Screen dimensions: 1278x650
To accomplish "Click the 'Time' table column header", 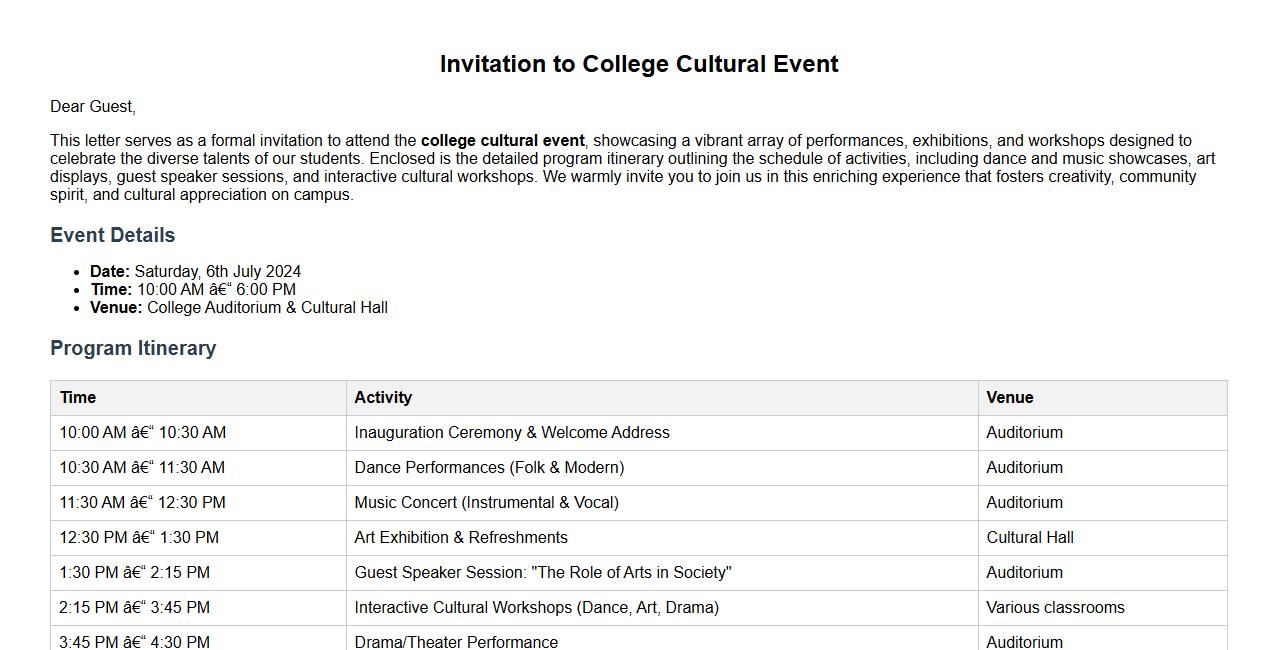I will coord(78,398).
